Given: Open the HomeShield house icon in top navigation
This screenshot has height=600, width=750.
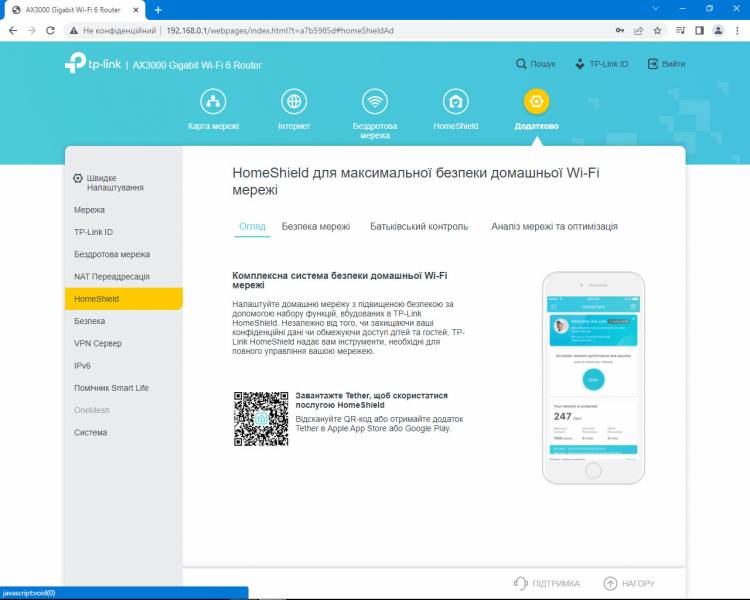Looking at the screenshot, I should [455, 101].
